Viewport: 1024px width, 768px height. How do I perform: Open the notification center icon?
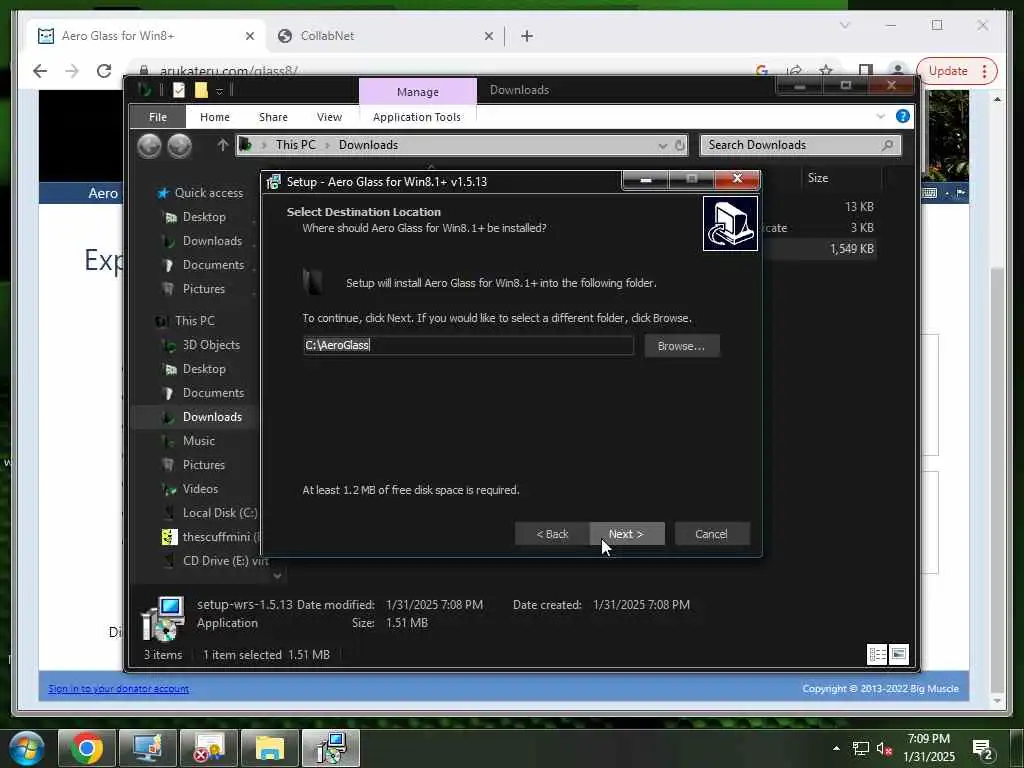983,750
